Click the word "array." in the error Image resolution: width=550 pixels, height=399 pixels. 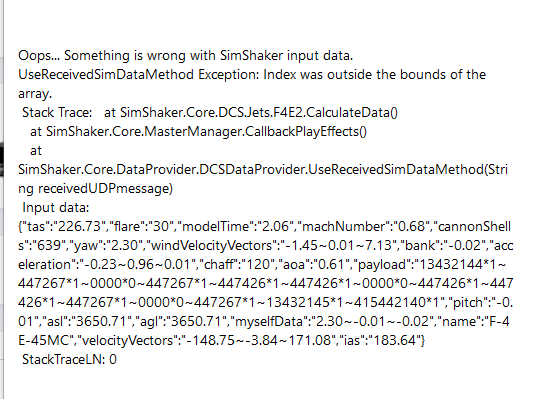35,94
